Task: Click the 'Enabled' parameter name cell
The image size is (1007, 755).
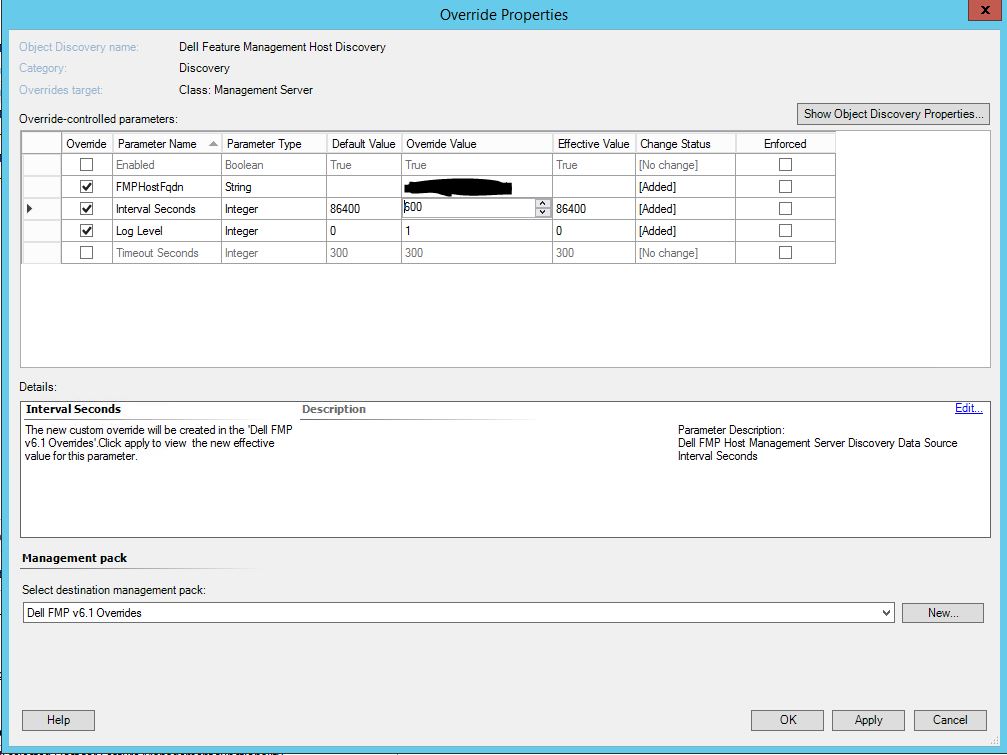Action: [167, 165]
